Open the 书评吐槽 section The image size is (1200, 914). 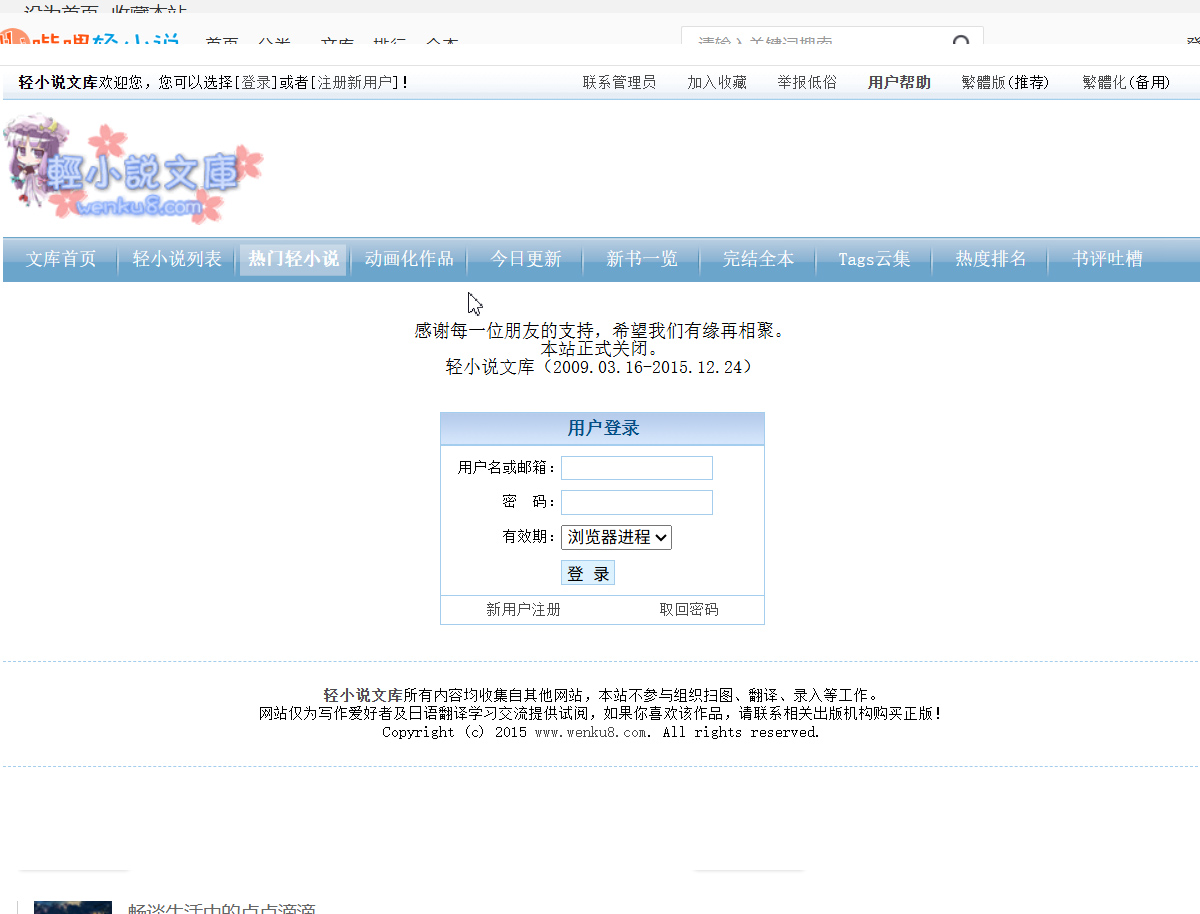point(1106,259)
